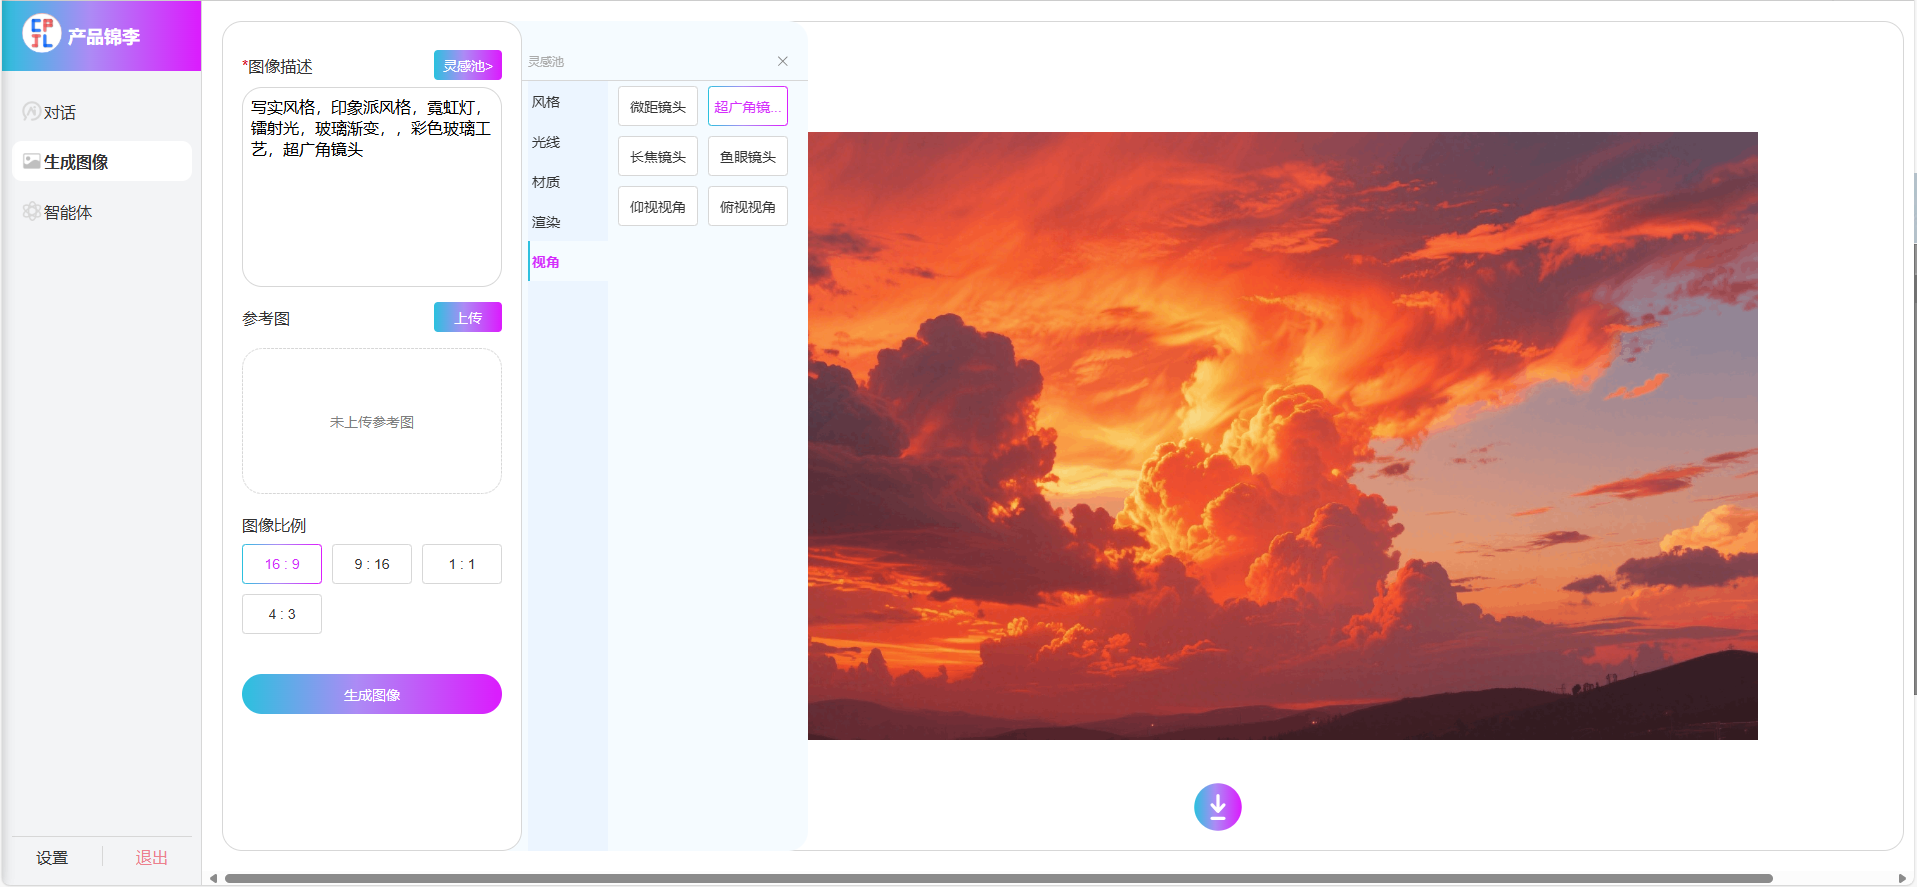The image size is (1917, 887).
Task: Click the horizontal scrollbar right arrow
Action: coord(1902,878)
